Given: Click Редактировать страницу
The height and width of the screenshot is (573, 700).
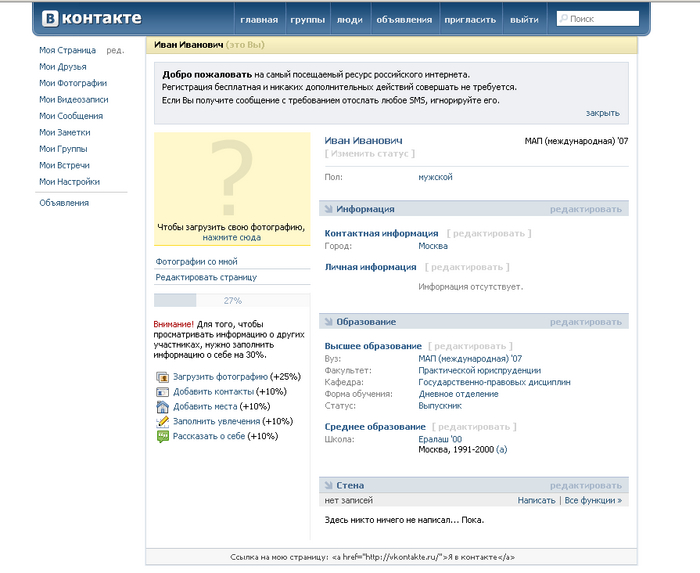Looking at the screenshot, I should [x=206, y=278].
